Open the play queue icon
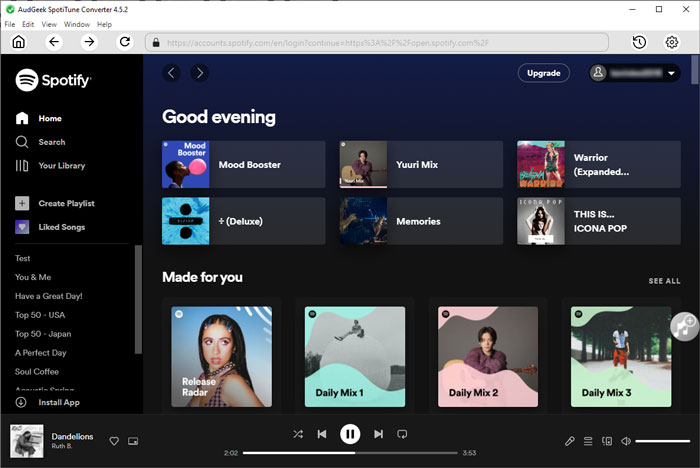Viewport: 700px width, 468px height. (x=588, y=441)
